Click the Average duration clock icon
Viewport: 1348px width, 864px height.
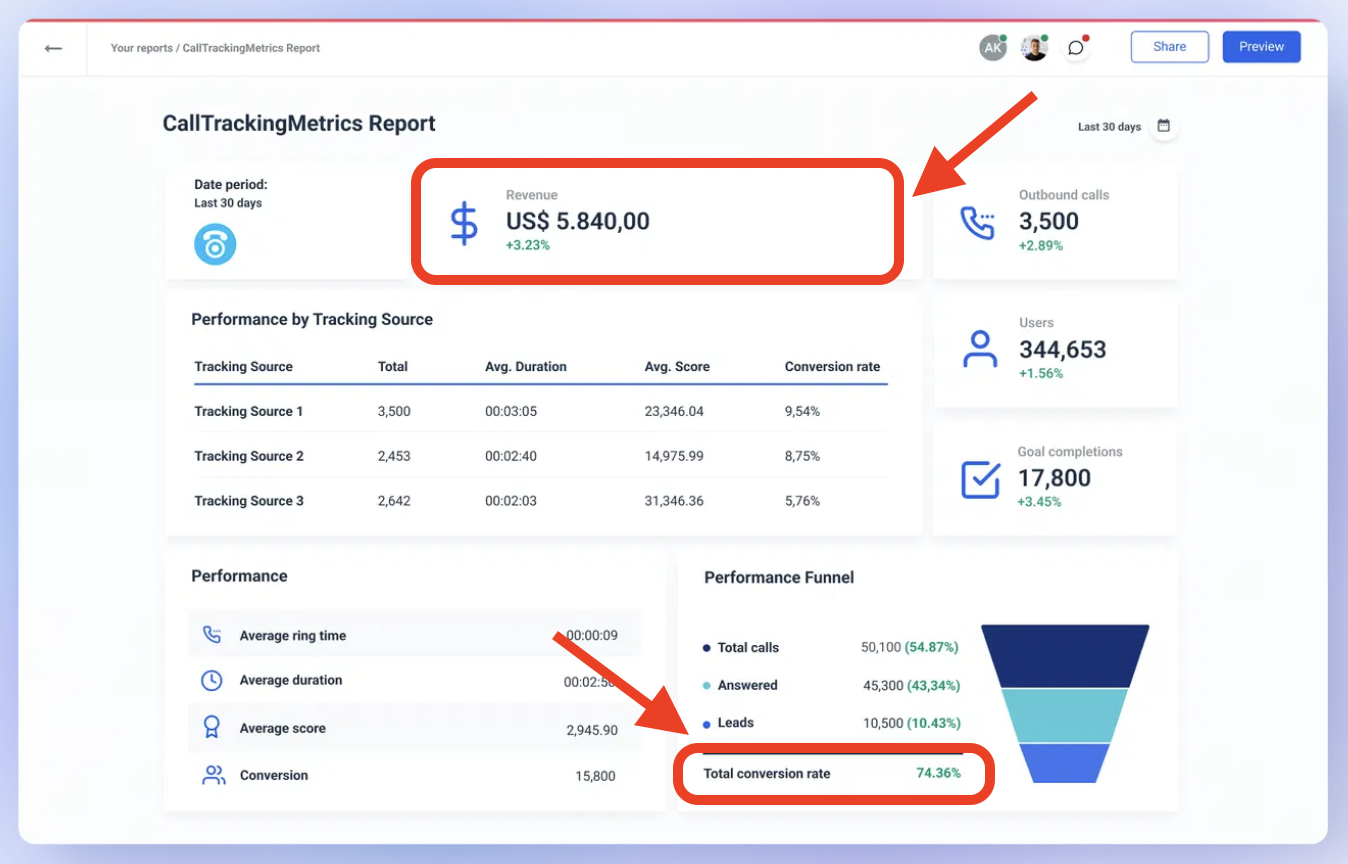pyautogui.click(x=211, y=680)
